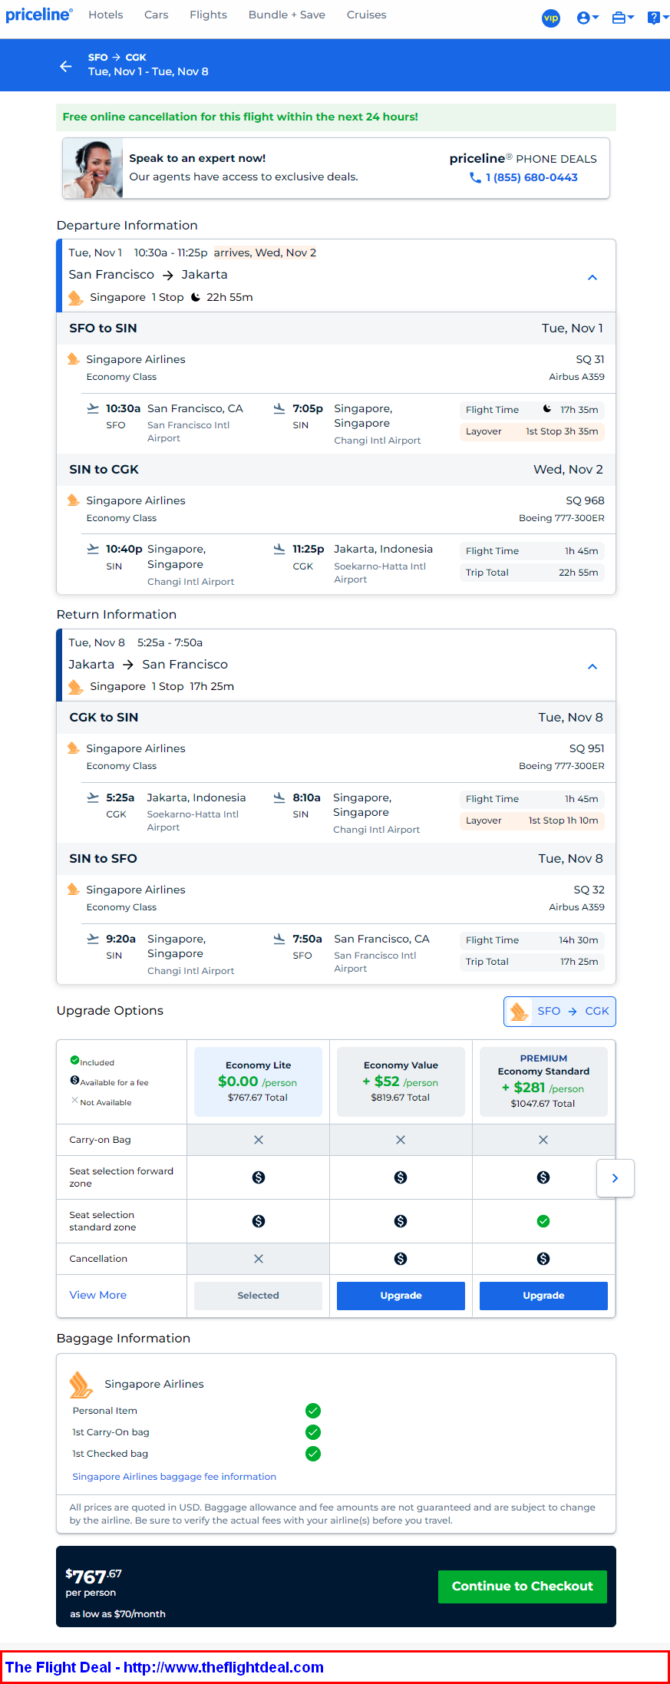Open the help question mark dropdown
The height and width of the screenshot is (1684, 670).
coord(656,18)
